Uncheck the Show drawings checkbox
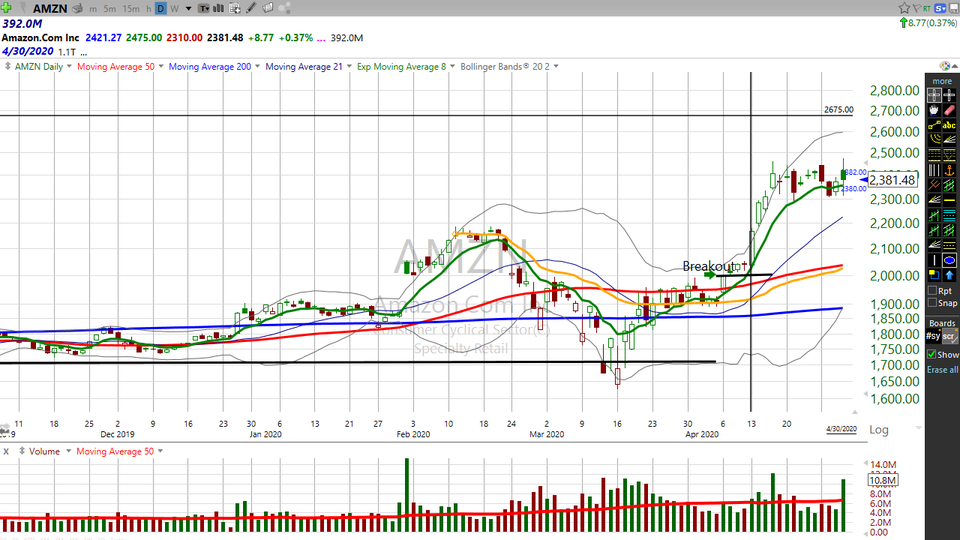This screenshot has height=540, width=960. tap(932, 354)
